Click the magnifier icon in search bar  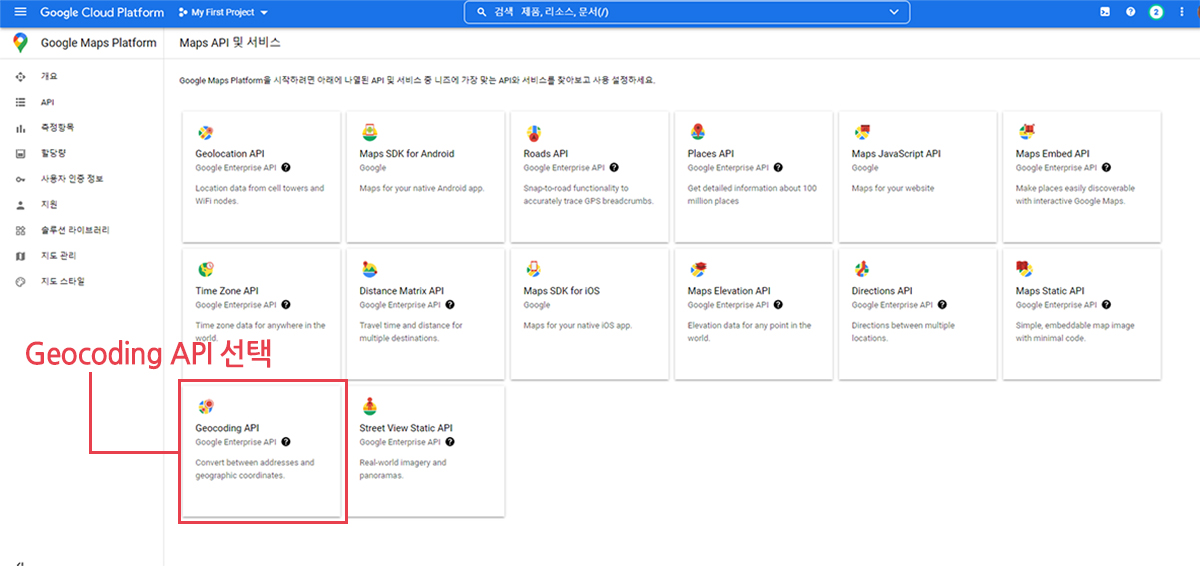(x=481, y=12)
